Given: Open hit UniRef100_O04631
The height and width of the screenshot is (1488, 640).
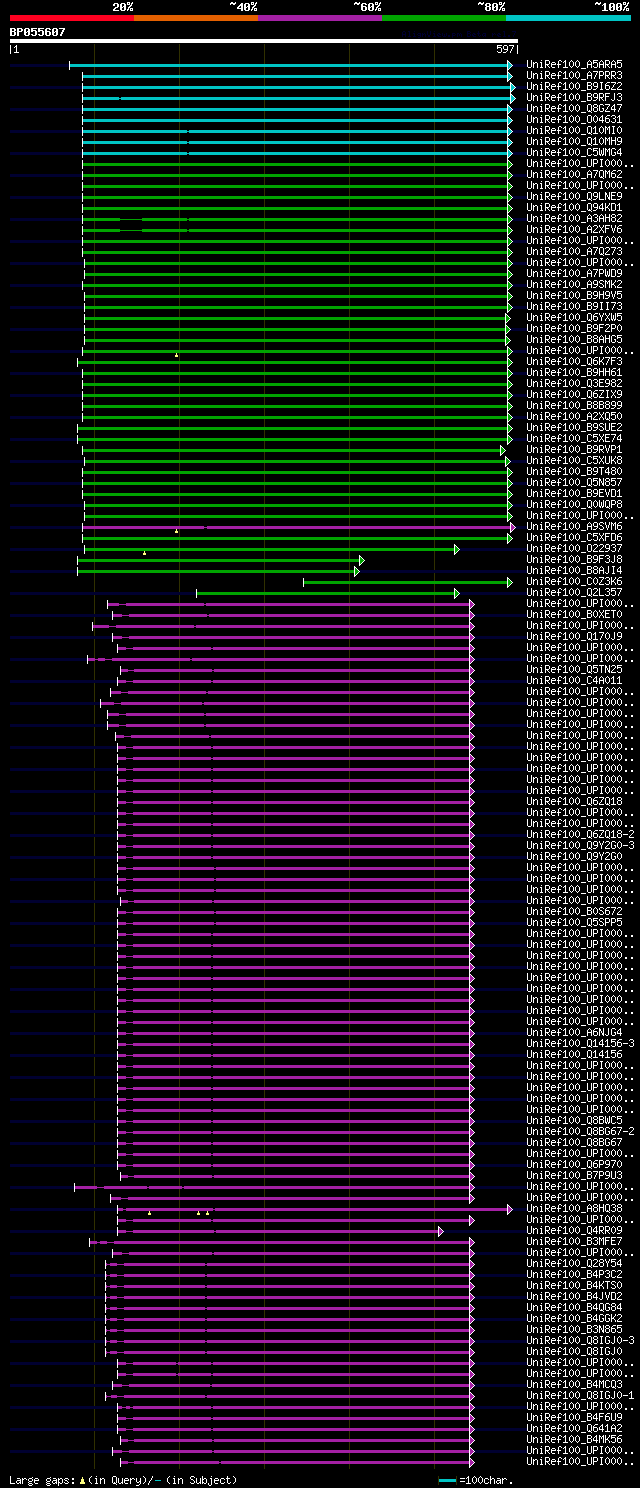Looking at the screenshot, I should pos(574,119).
